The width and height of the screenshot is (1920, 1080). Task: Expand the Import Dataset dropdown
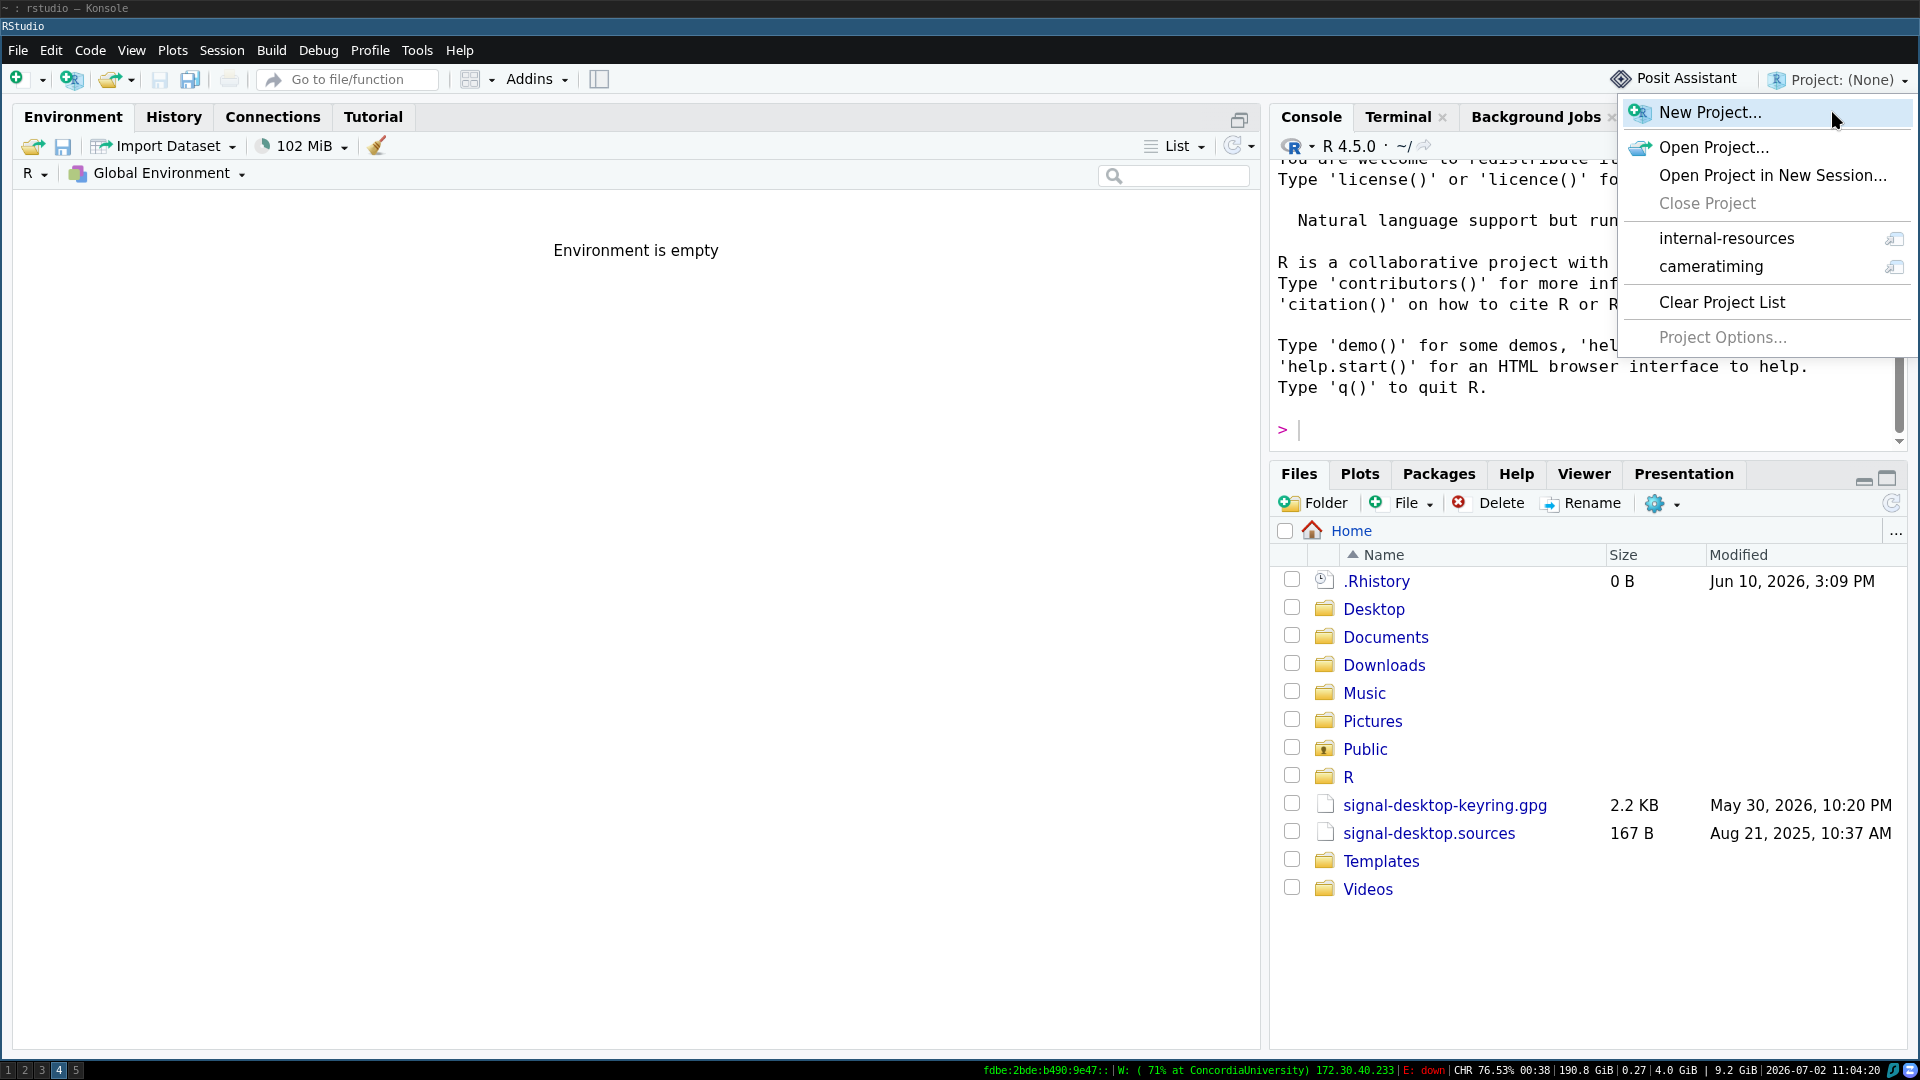pos(163,146)
